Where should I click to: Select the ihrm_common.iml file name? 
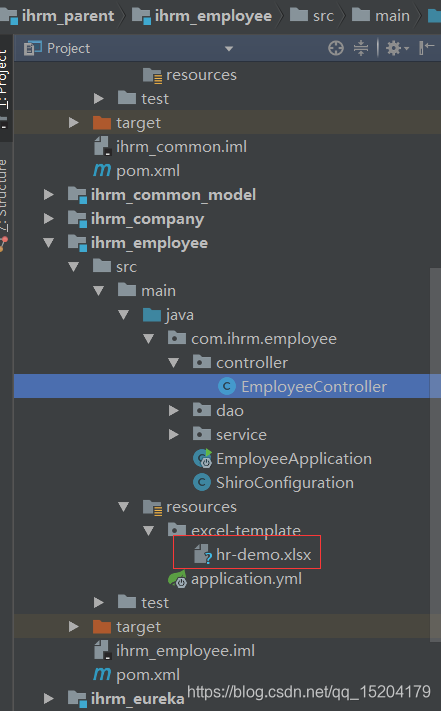tap(181, 146)
